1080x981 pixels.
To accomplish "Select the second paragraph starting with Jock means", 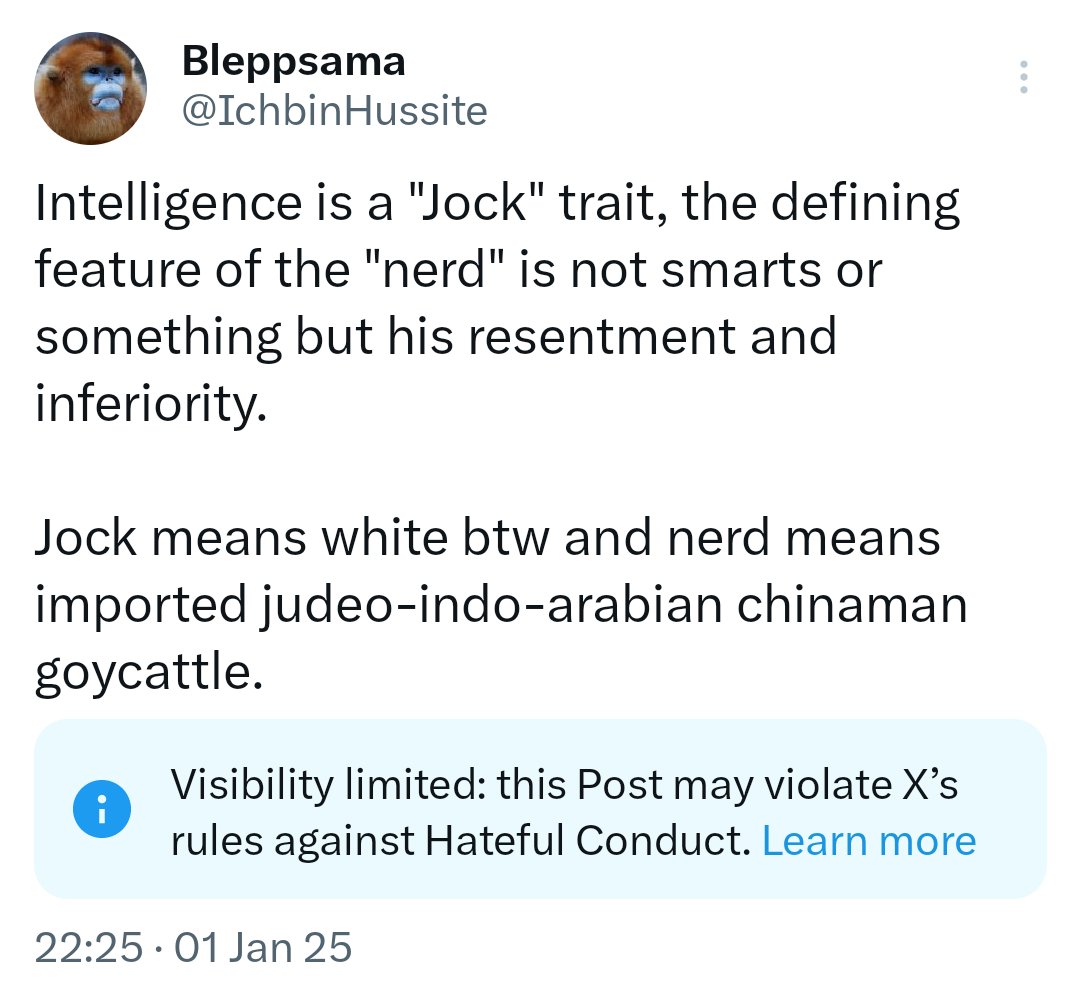I will coord(501,604).
